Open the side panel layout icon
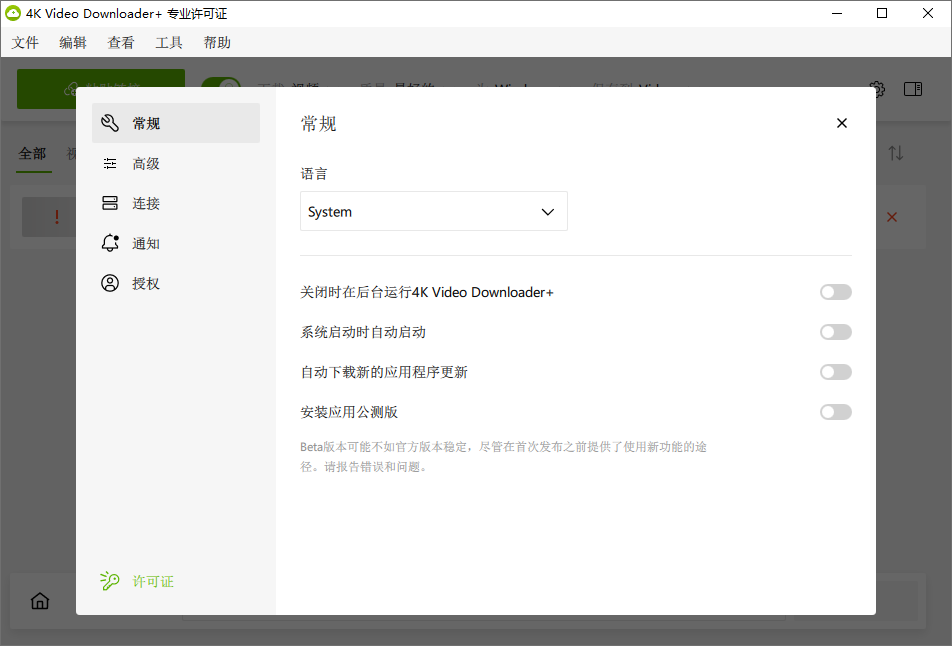This screenshot has width=952, height=646. 912,89
